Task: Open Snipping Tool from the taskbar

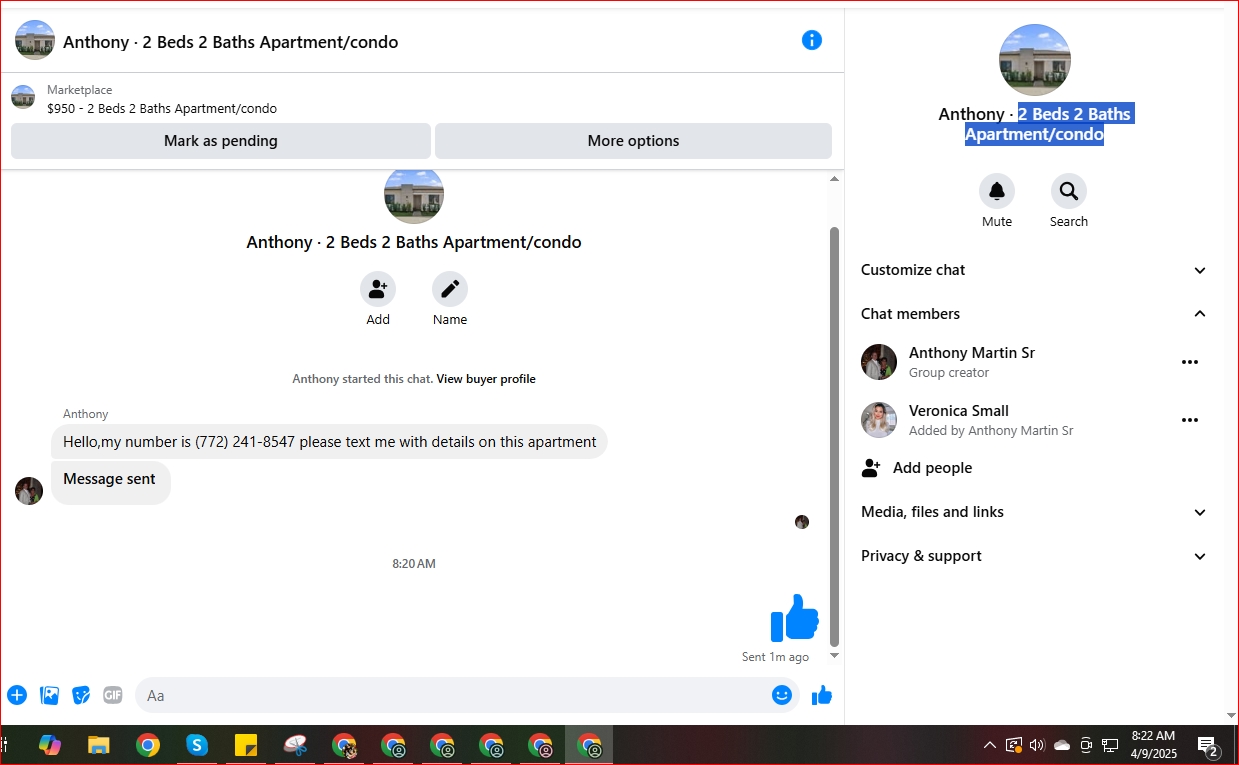Action: (x=295, y=745)
